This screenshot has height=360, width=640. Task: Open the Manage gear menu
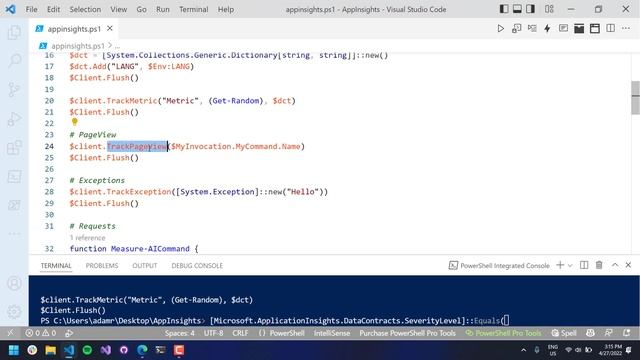point(14,311)
